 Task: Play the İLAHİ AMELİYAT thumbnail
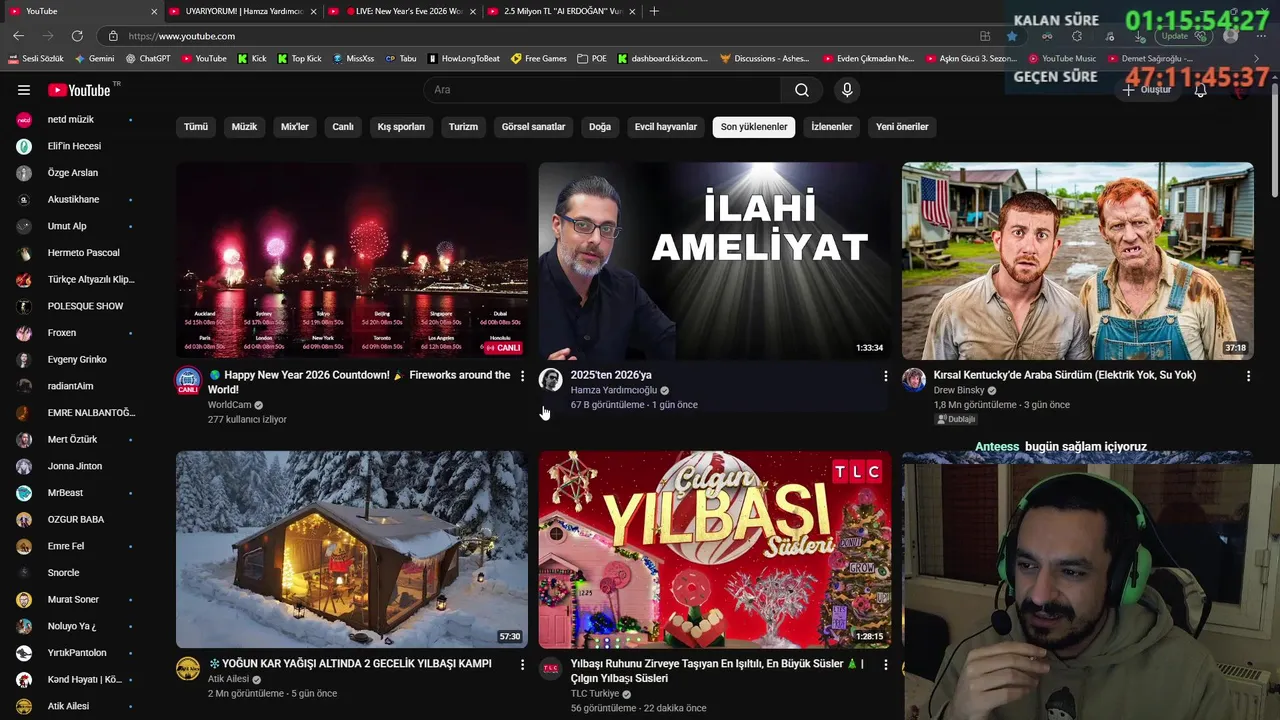coord(715,260)
